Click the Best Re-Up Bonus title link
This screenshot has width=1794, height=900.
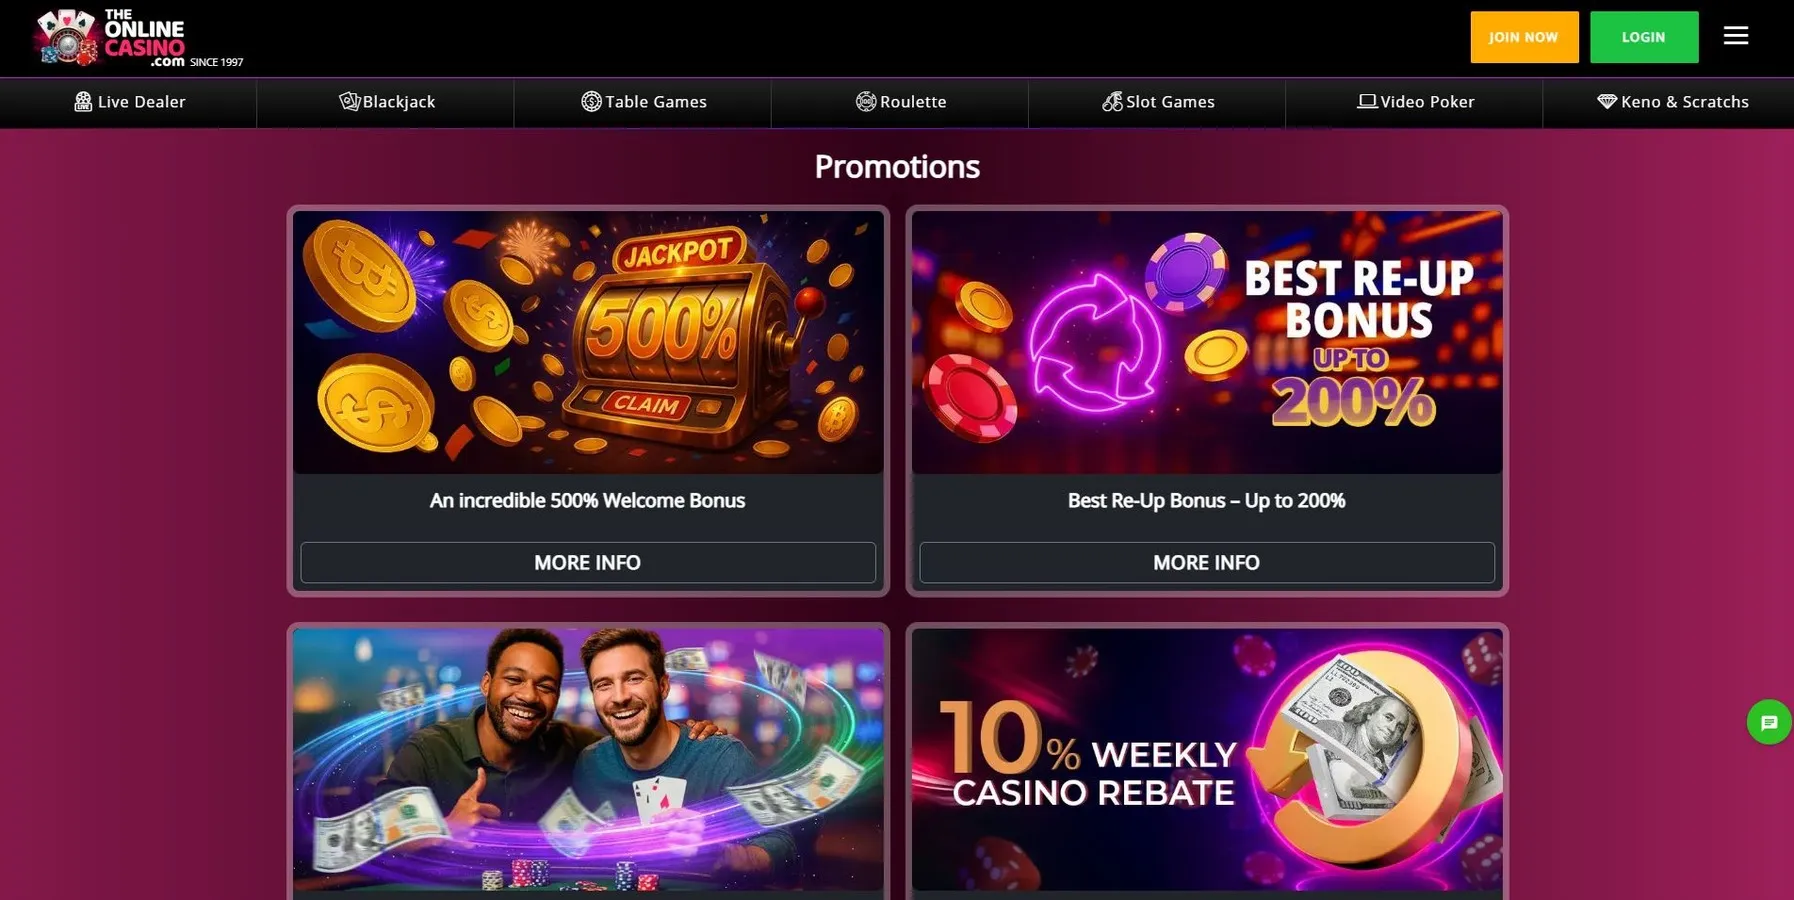(1207, 501)
